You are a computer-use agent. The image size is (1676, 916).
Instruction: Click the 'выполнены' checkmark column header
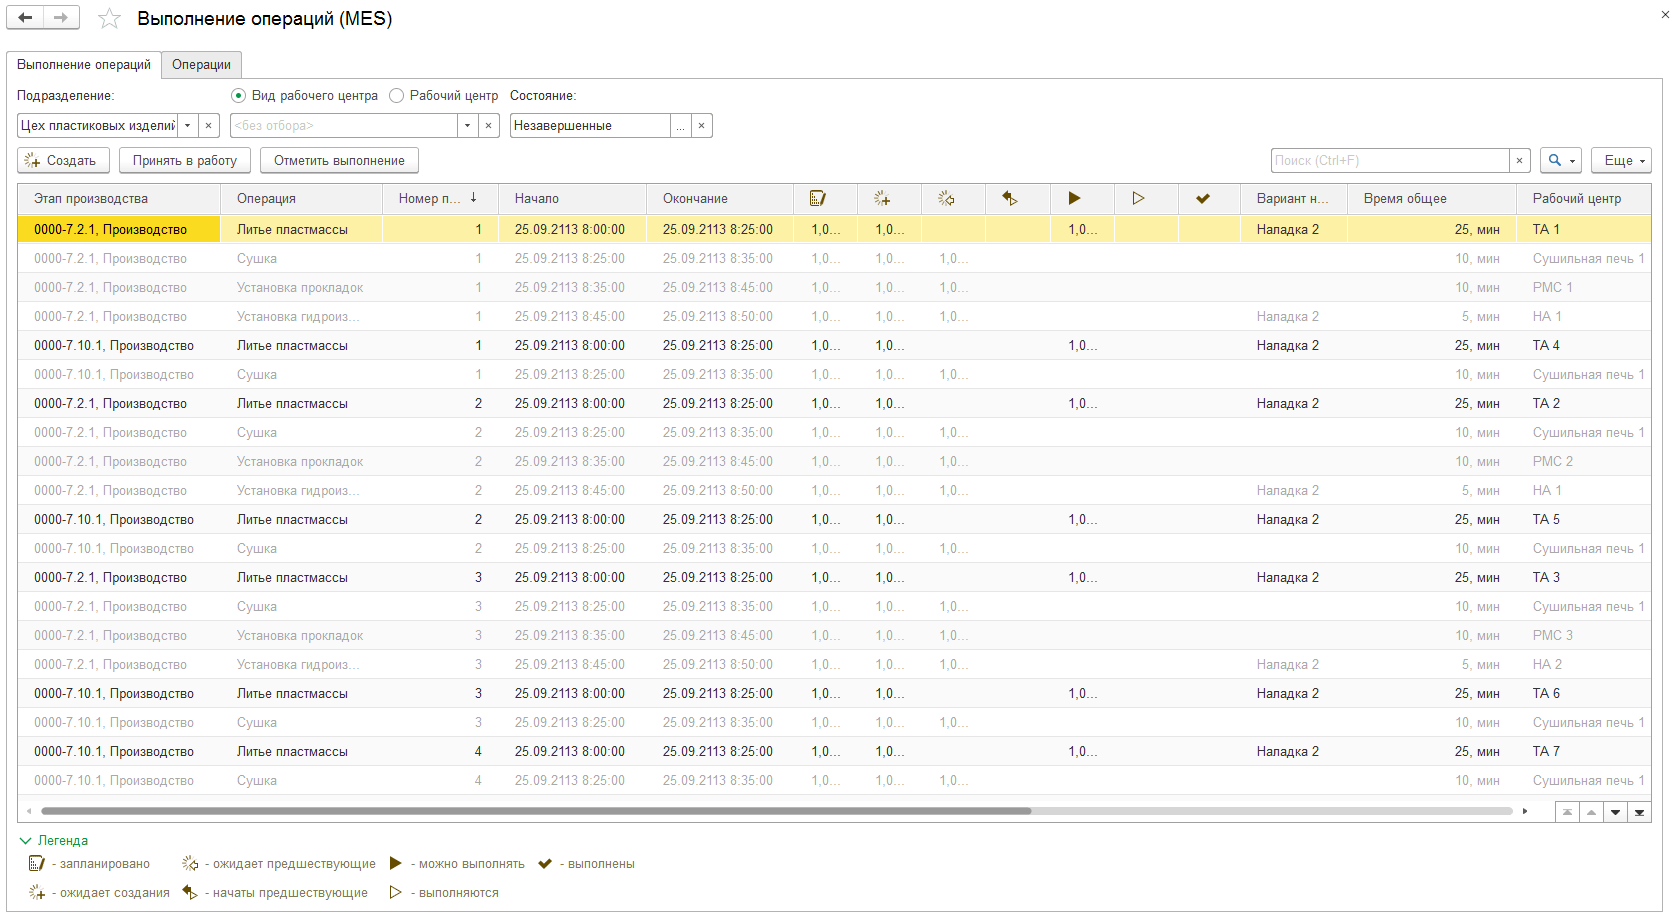pos(1202,198)
